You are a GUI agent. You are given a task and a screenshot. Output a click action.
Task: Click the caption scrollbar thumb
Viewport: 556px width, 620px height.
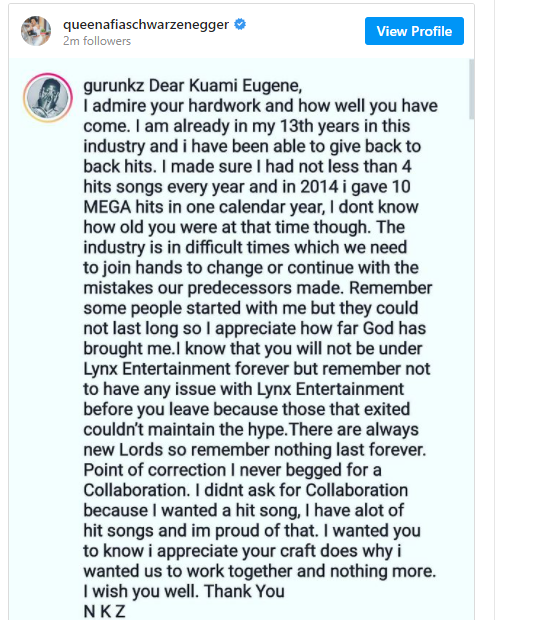pos(471,89)
